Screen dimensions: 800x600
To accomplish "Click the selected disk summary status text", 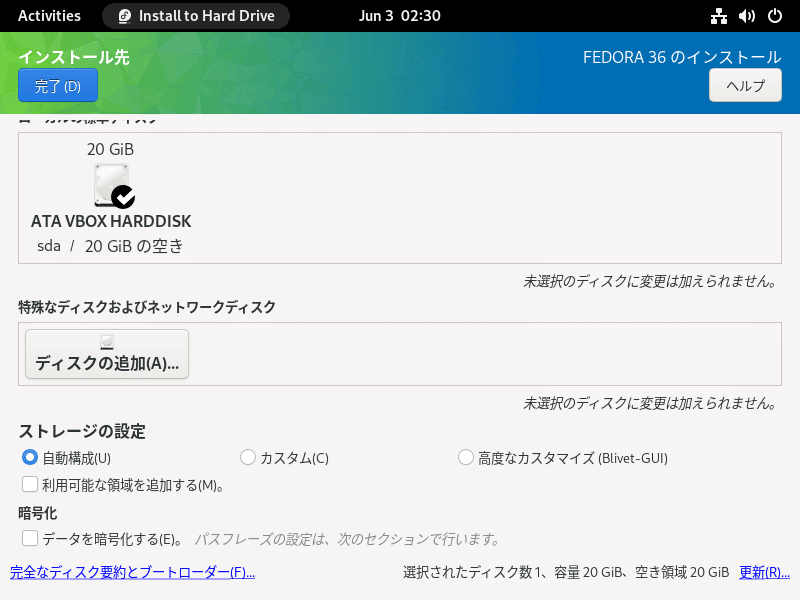I will [566, 572].
